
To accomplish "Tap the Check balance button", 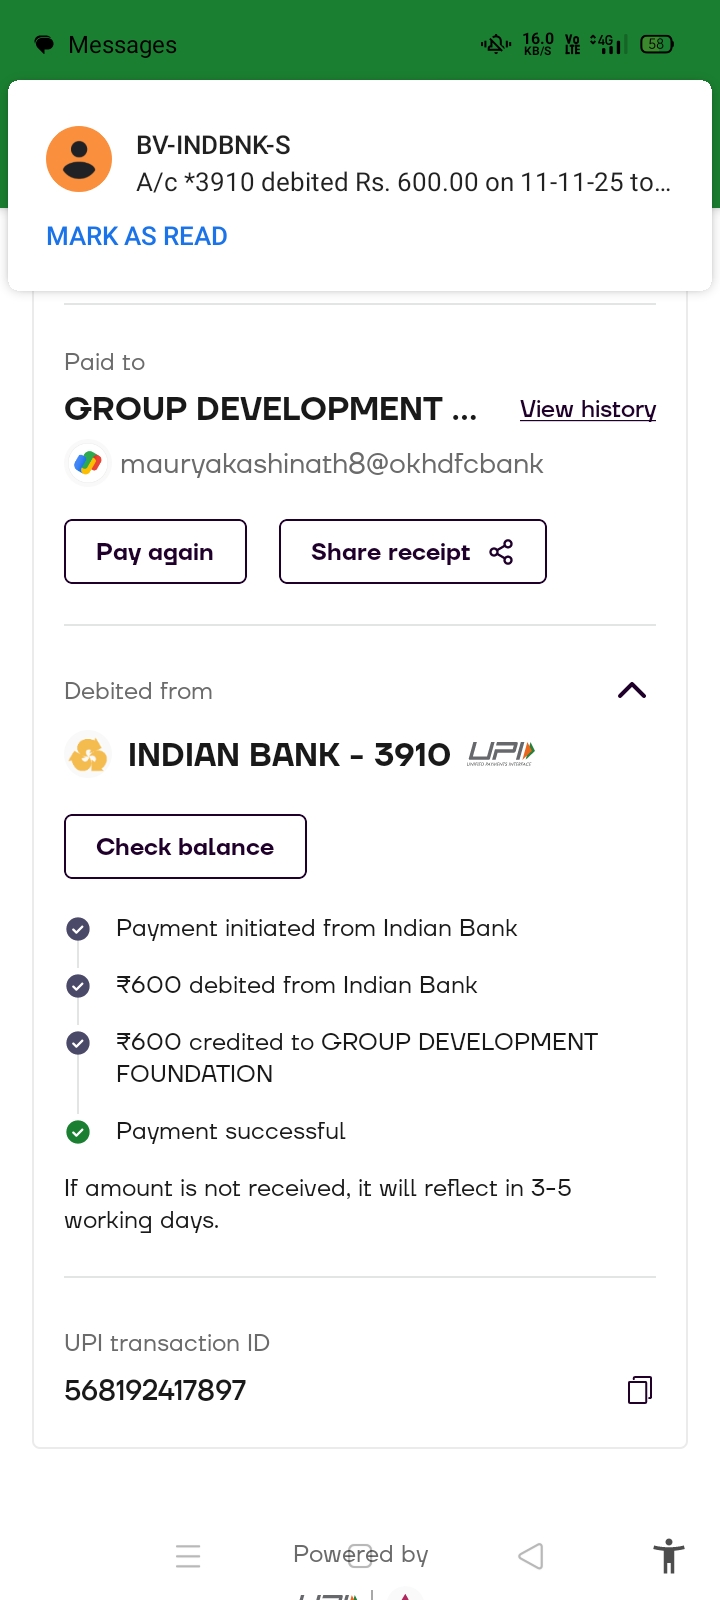I will pos(185,847).
